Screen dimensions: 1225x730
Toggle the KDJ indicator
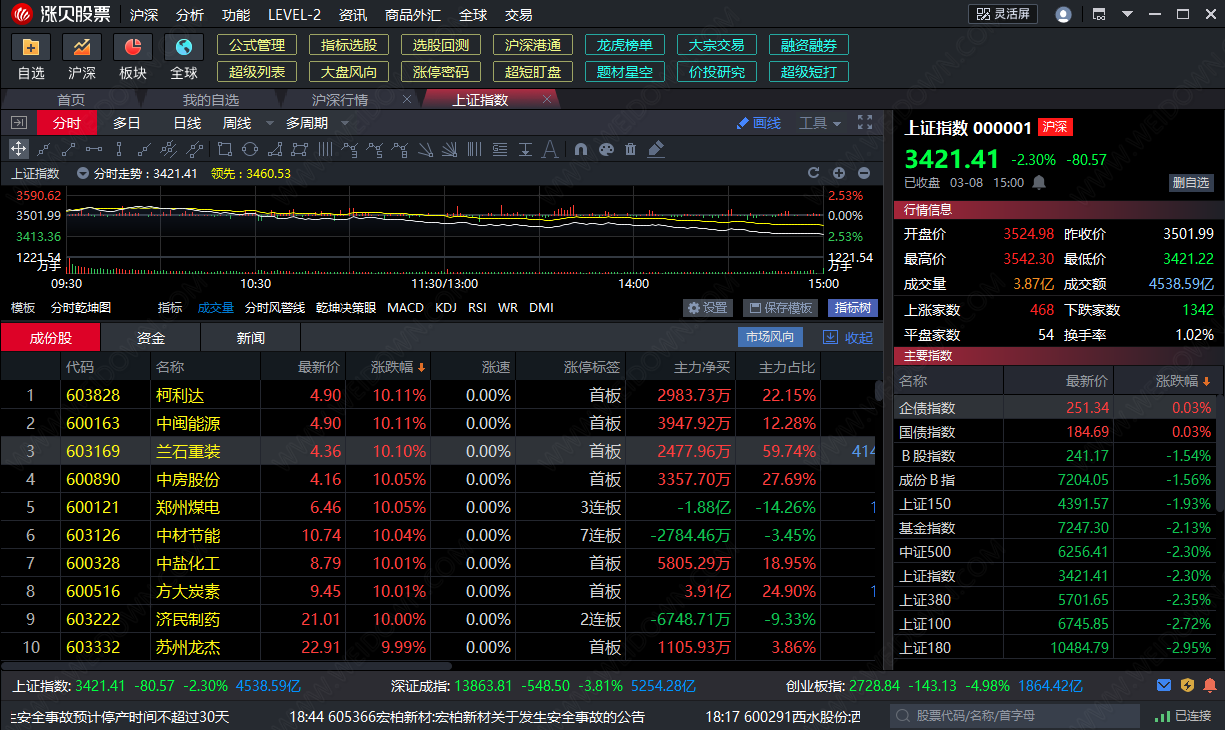pyautogui.click(x=446, y=308)
